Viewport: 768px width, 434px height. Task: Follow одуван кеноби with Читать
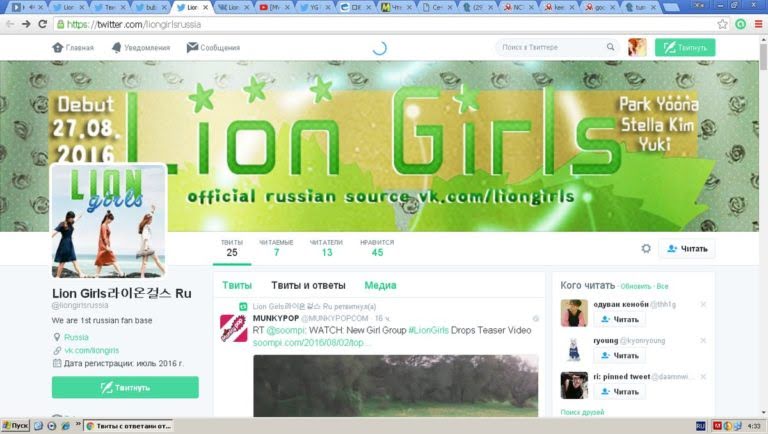coord(620,319)
